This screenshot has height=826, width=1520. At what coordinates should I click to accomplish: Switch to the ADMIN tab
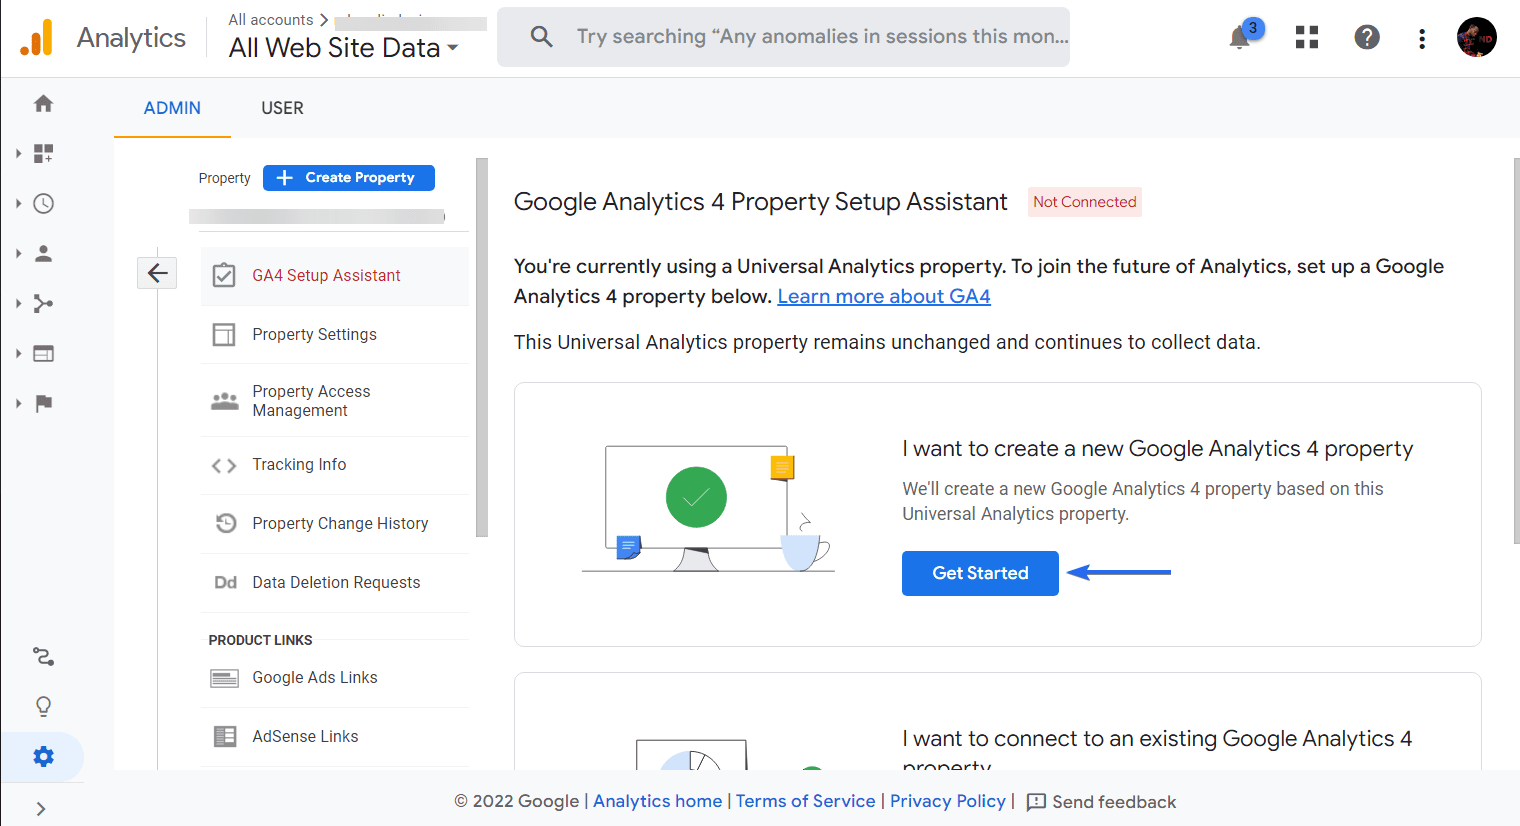(x=172, y=108)
